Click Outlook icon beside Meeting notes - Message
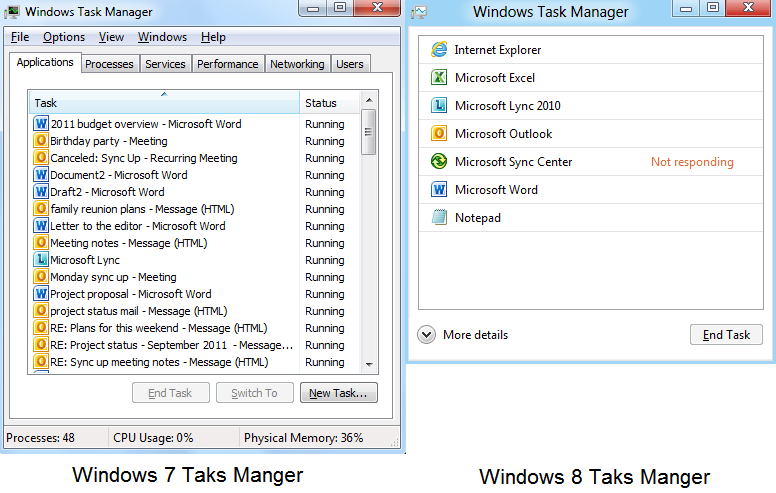This screenshot has width=776, height=493. tap(41, 243)
